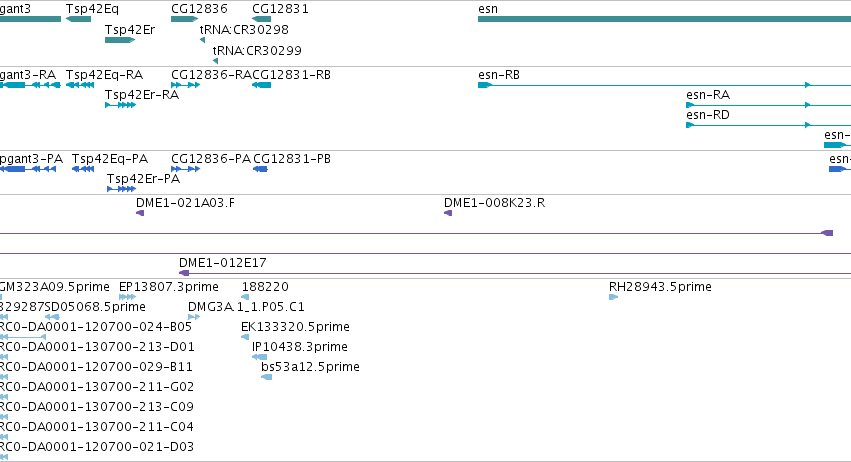The image size is (851, 462).
Task: Open the esn-RA transcript label
Action: point(708,95)
